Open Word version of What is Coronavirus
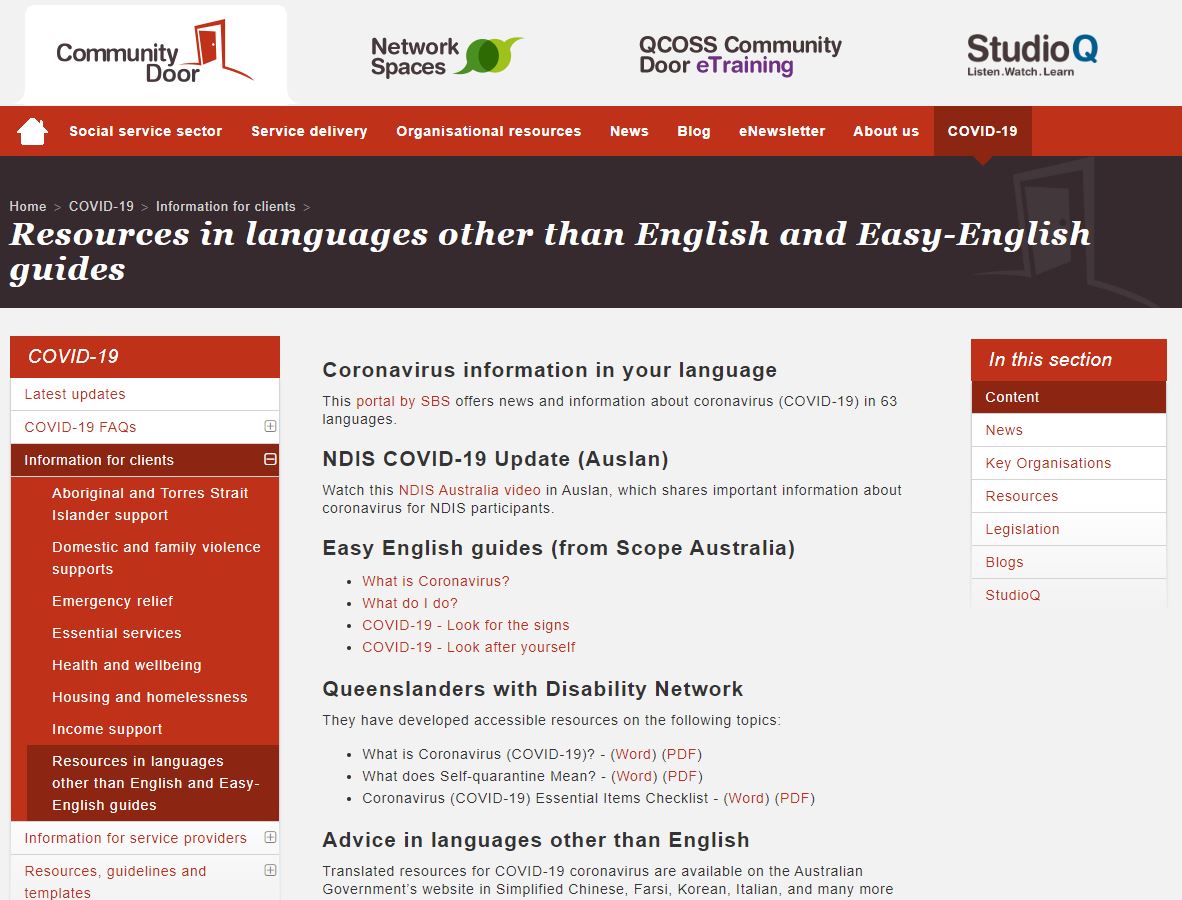 point(633,754)
